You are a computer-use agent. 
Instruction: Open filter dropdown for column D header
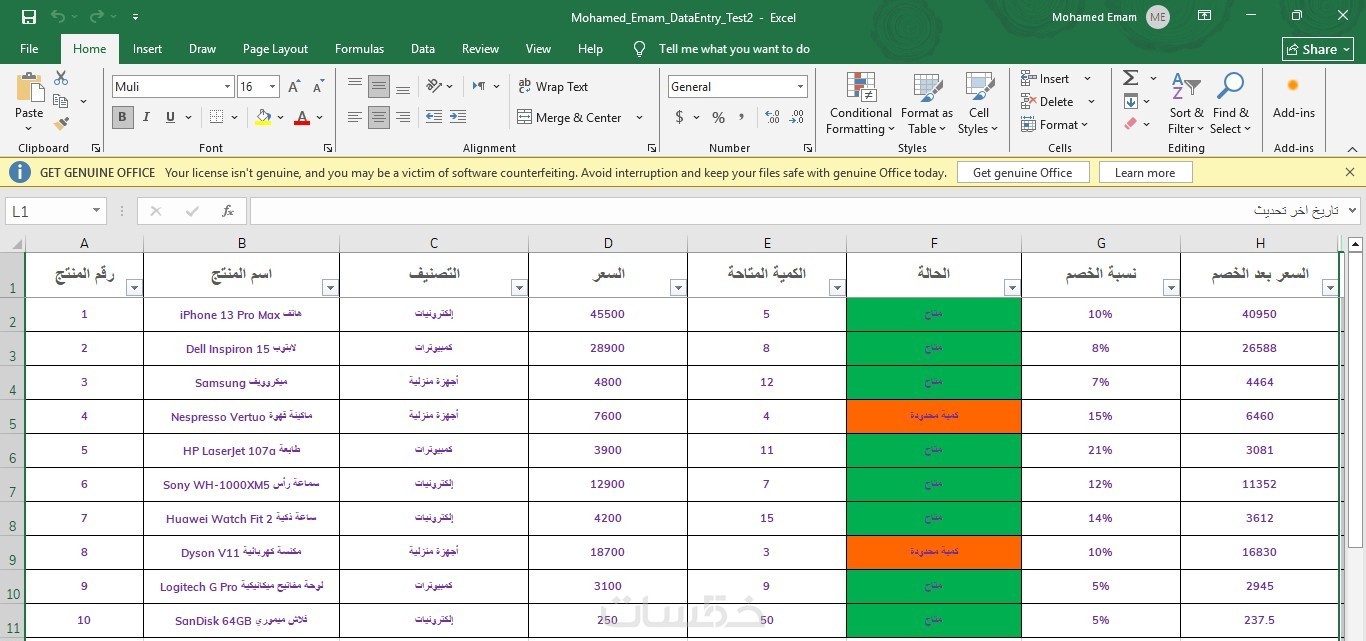point(678,288)
